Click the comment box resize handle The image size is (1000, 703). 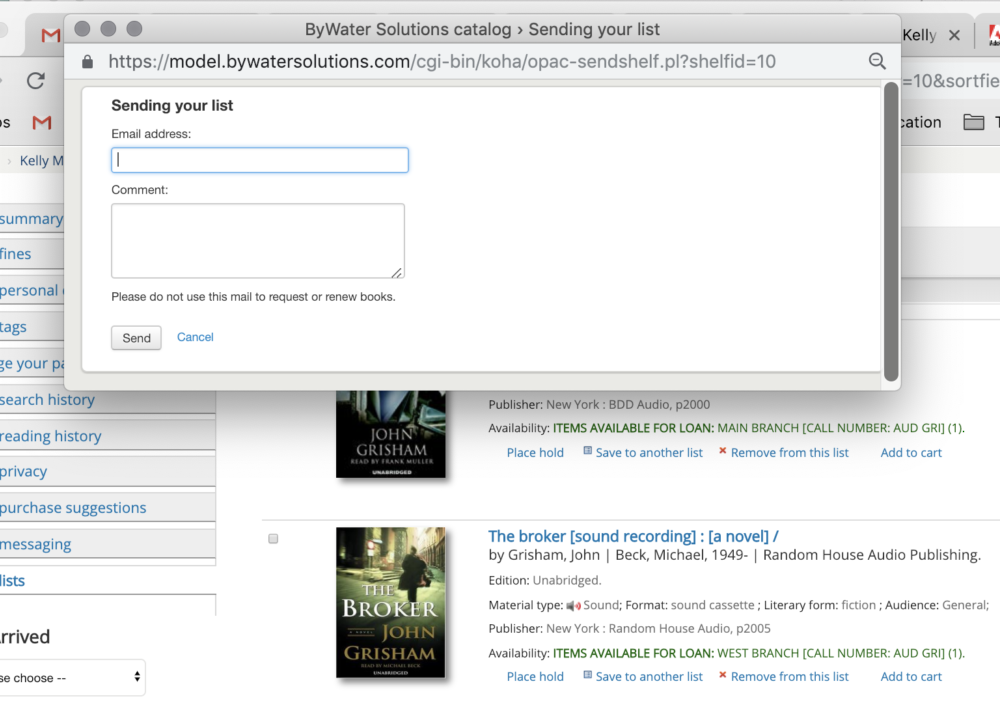[397, 272]
